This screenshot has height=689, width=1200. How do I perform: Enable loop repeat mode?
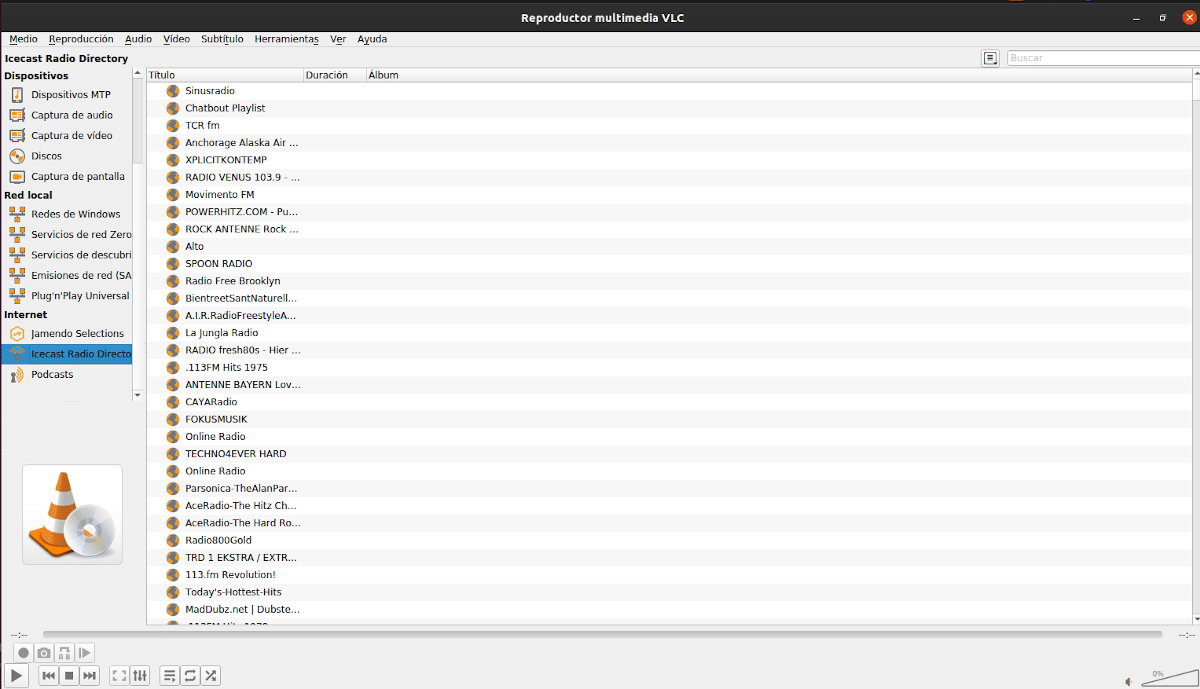pyautogui.click(x=190, y=675)
